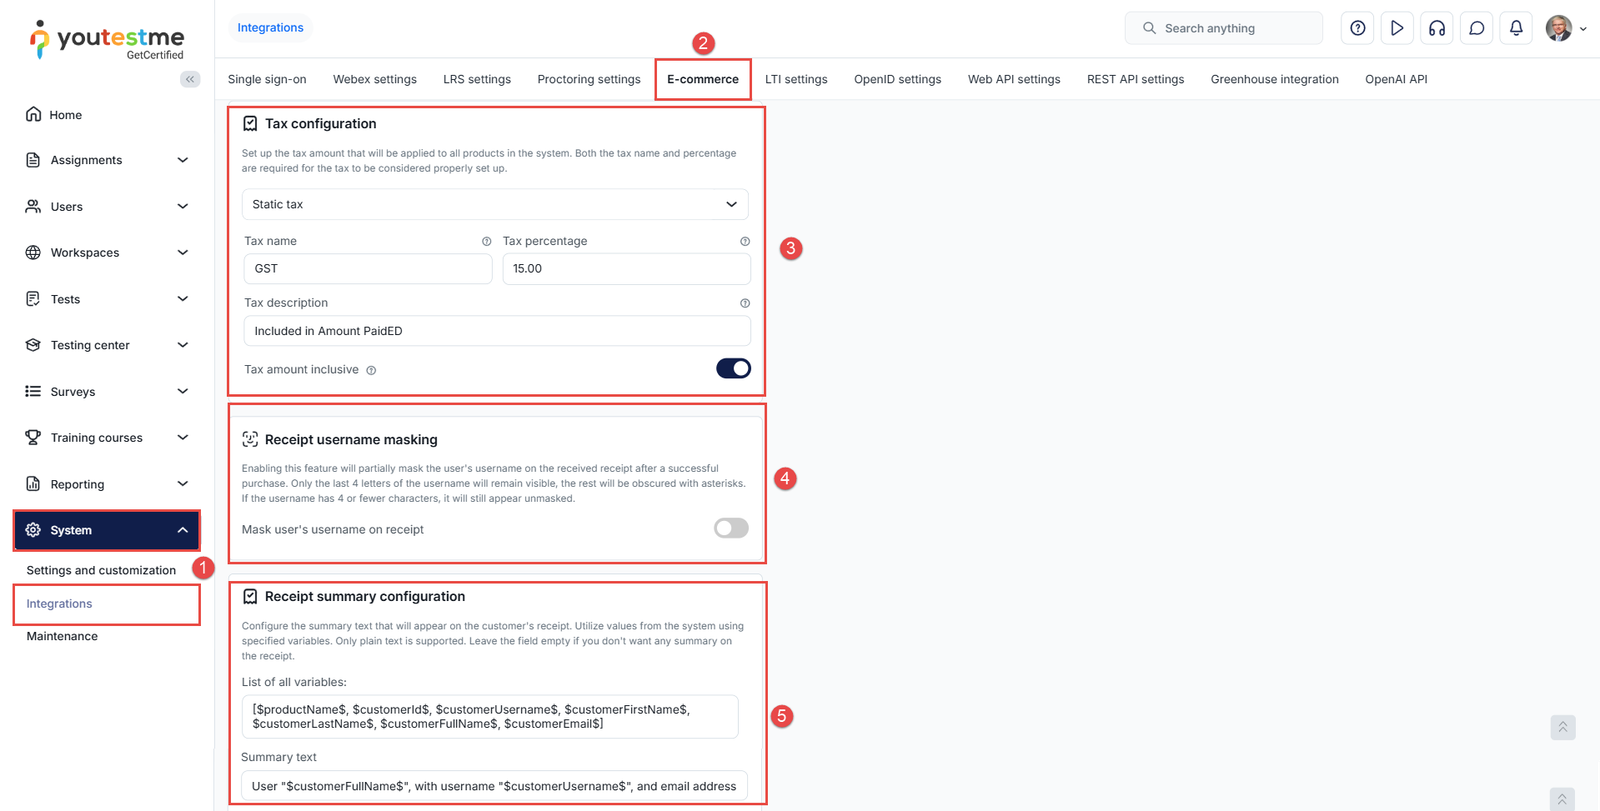Click the Tax amount inclusive info icon
The image size is (1600, 811).
coord(371,370)
